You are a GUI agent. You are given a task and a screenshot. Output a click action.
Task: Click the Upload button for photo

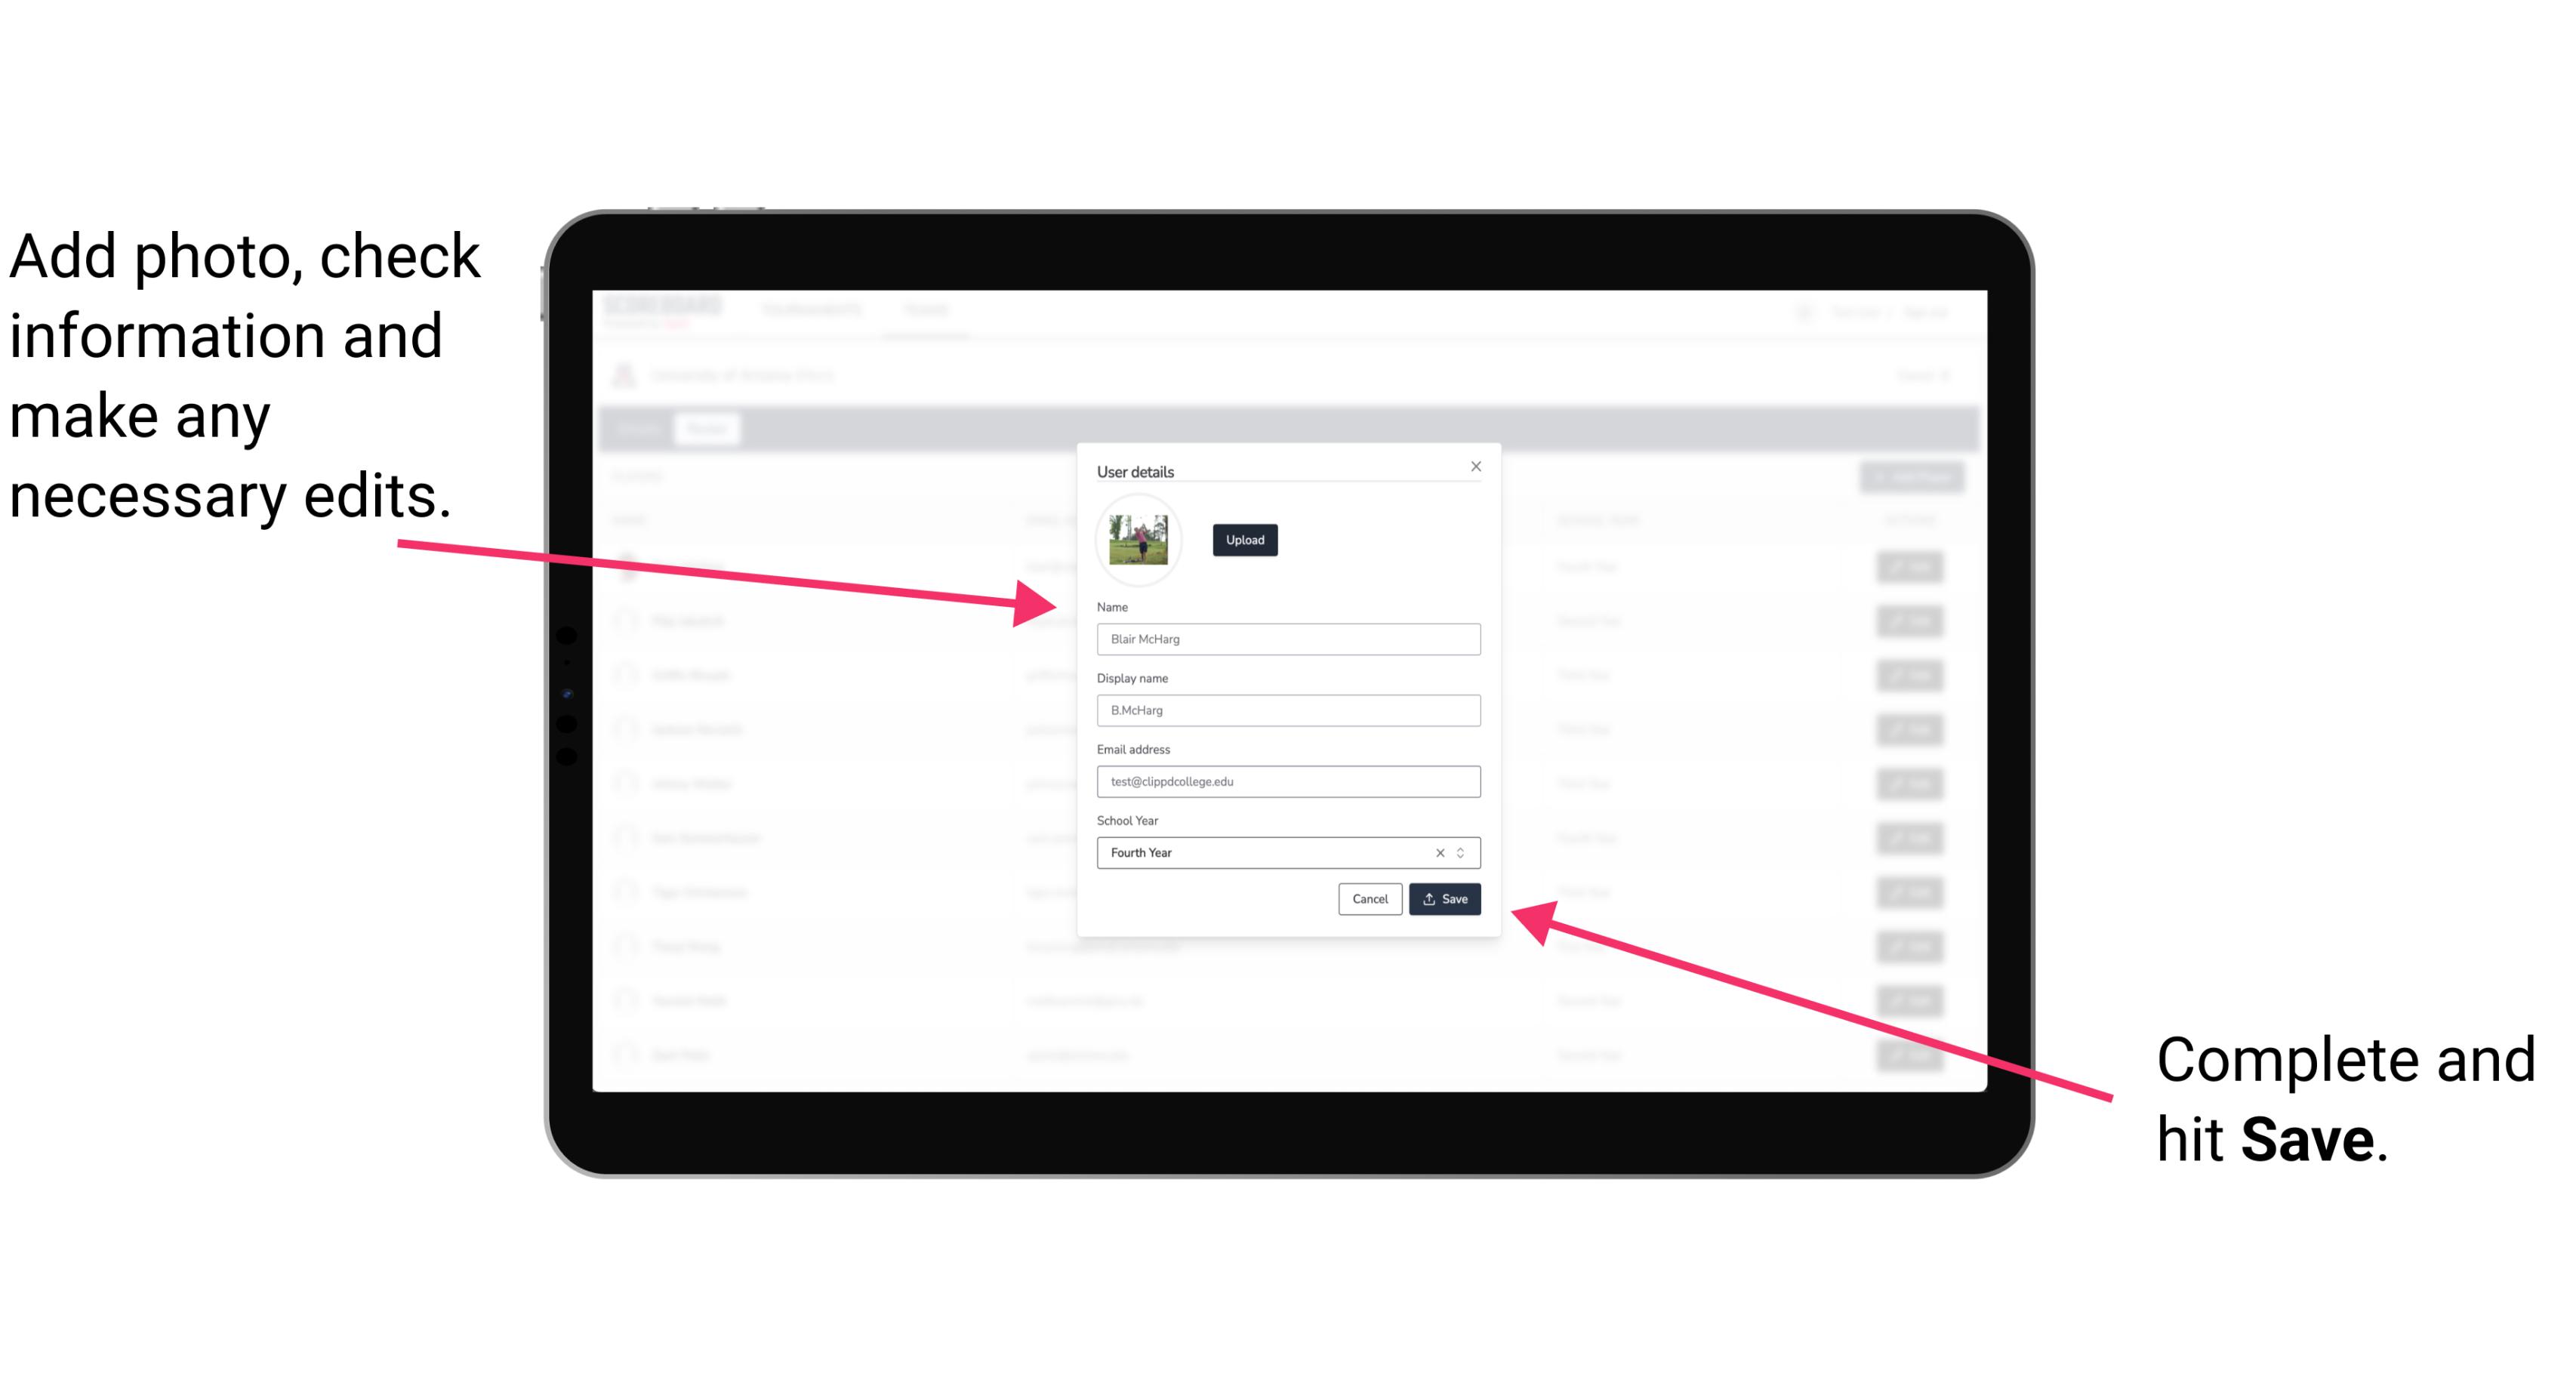pos(1244,540)
